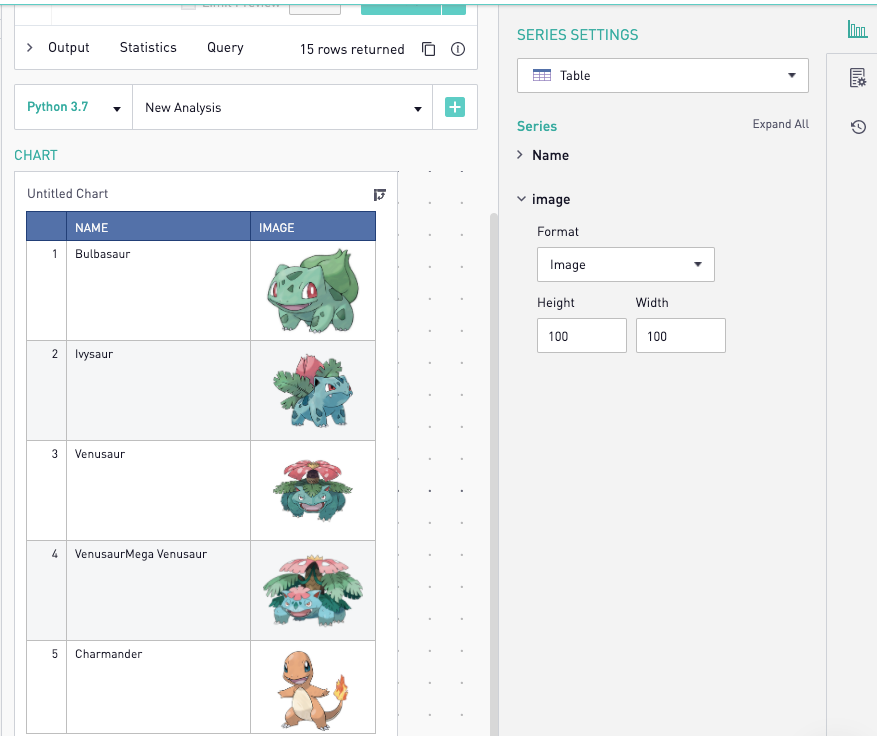The height and width of the screenshot is (736, 877).
Task: Click the Width input field
Action: click(x=681, y=336)
